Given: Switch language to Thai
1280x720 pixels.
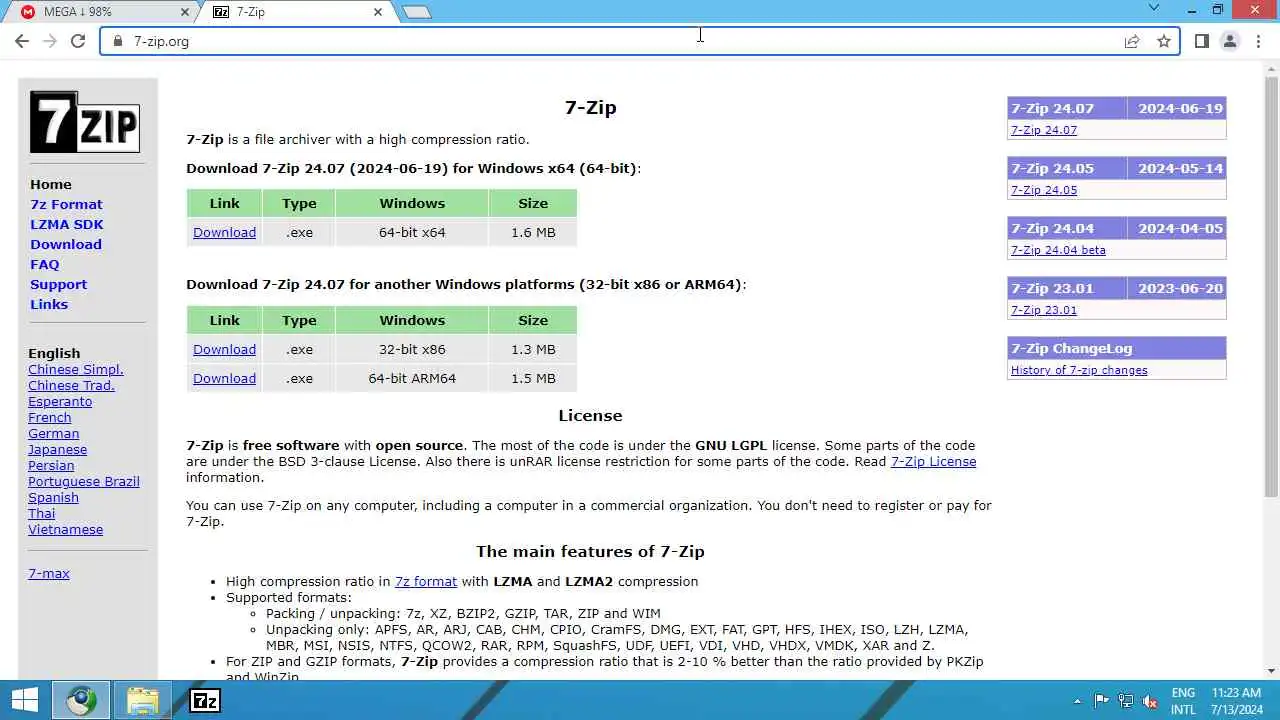Looking at the screenshot, I should click(x=42, y=513).
